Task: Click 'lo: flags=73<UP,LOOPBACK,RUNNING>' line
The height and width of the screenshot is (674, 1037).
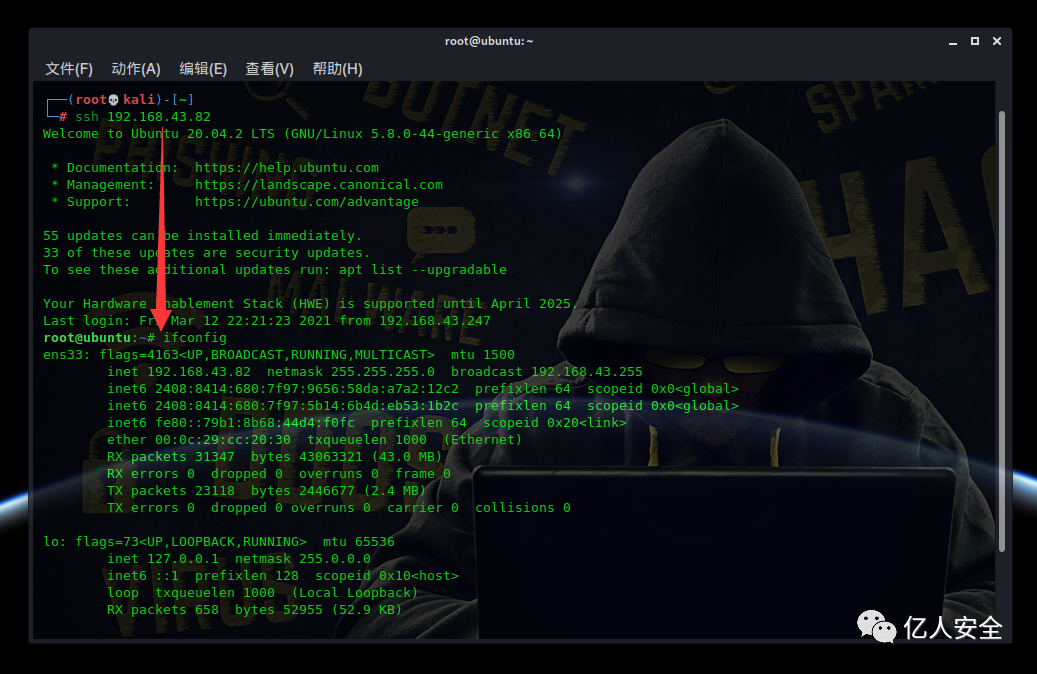Action: [x=219, y=542]
